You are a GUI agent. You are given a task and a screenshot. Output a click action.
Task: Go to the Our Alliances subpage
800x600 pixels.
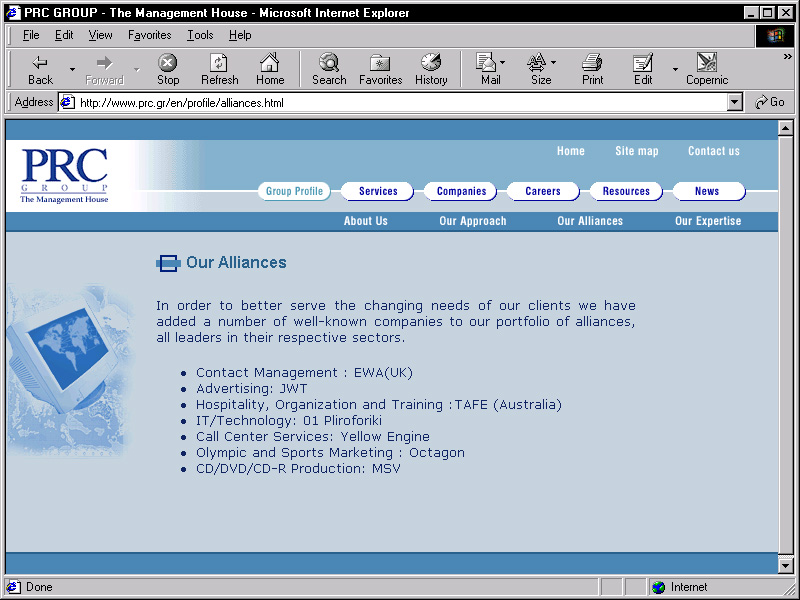(x=590, y=221)
